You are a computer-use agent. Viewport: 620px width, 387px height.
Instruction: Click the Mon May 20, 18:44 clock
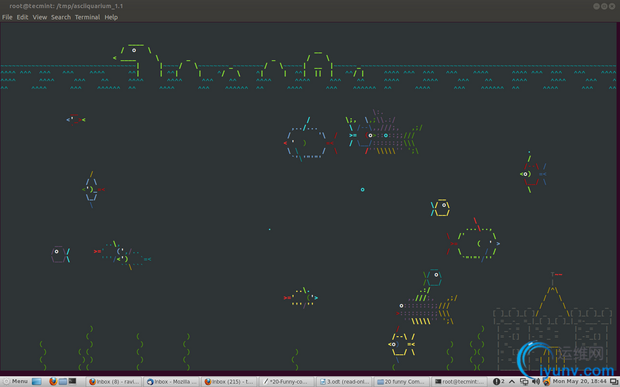(x=579, y=381)
